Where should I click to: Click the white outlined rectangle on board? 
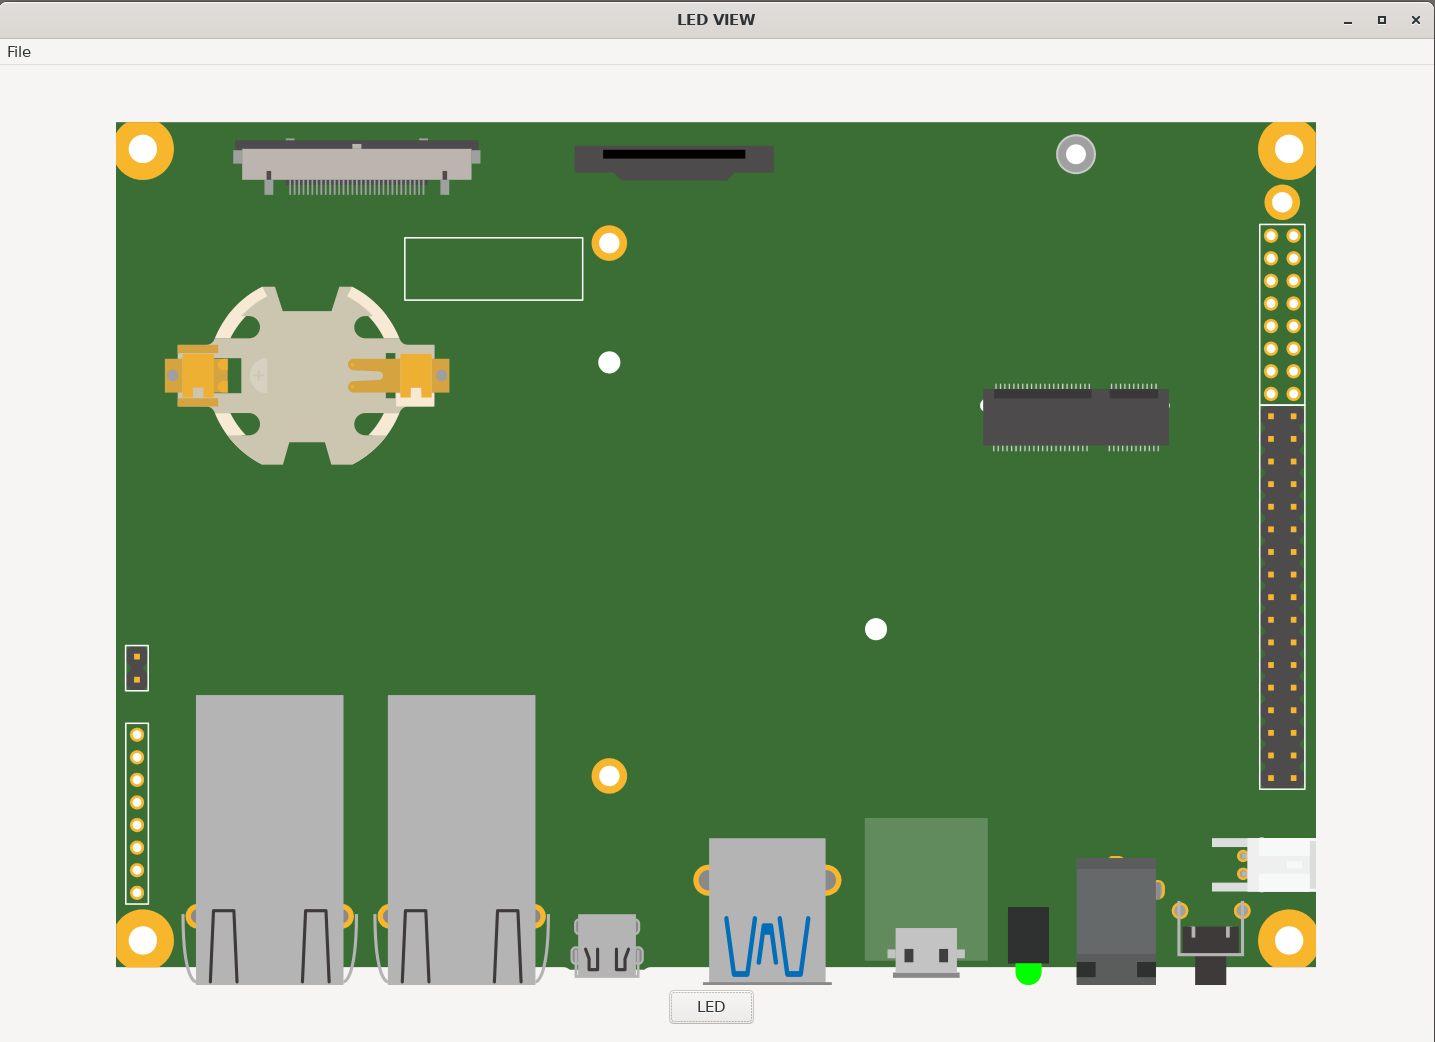pyautogui.click(x=493, y=269)
